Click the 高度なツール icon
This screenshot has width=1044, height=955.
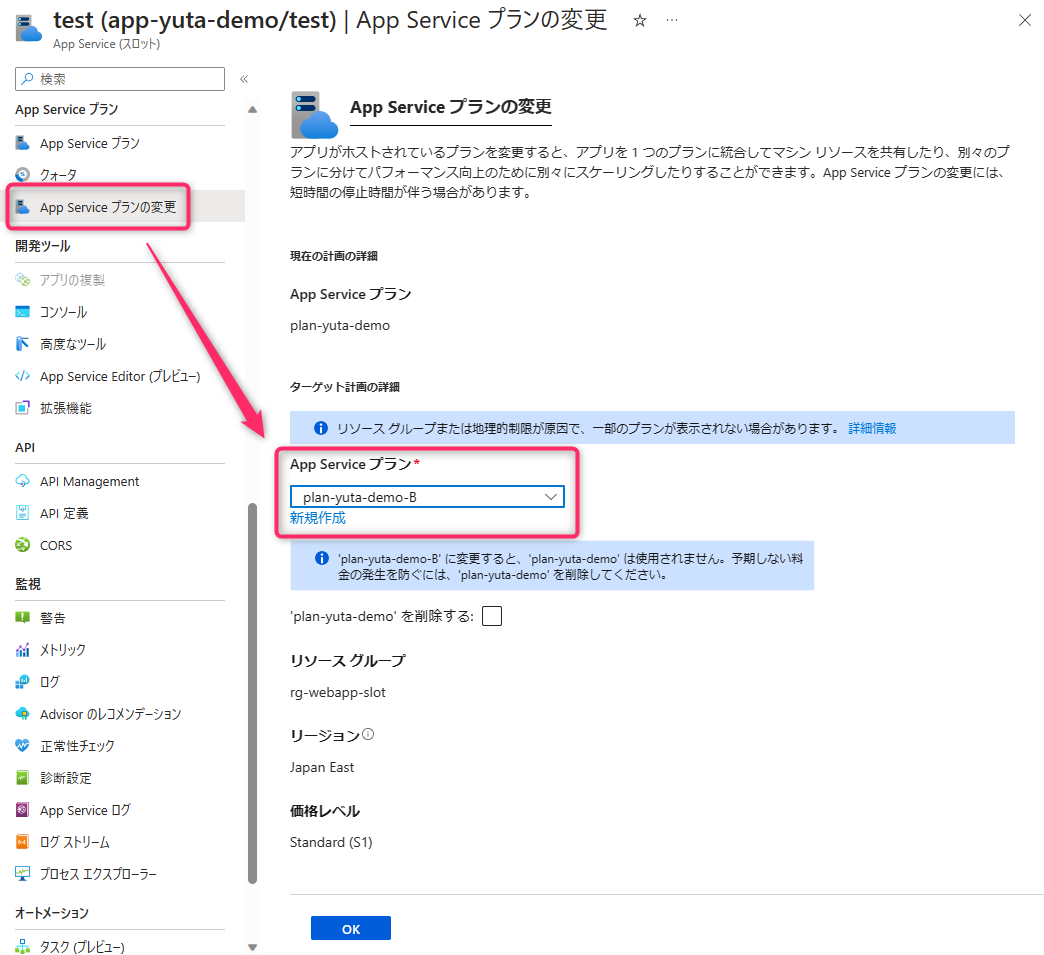[x=23, y=344]
